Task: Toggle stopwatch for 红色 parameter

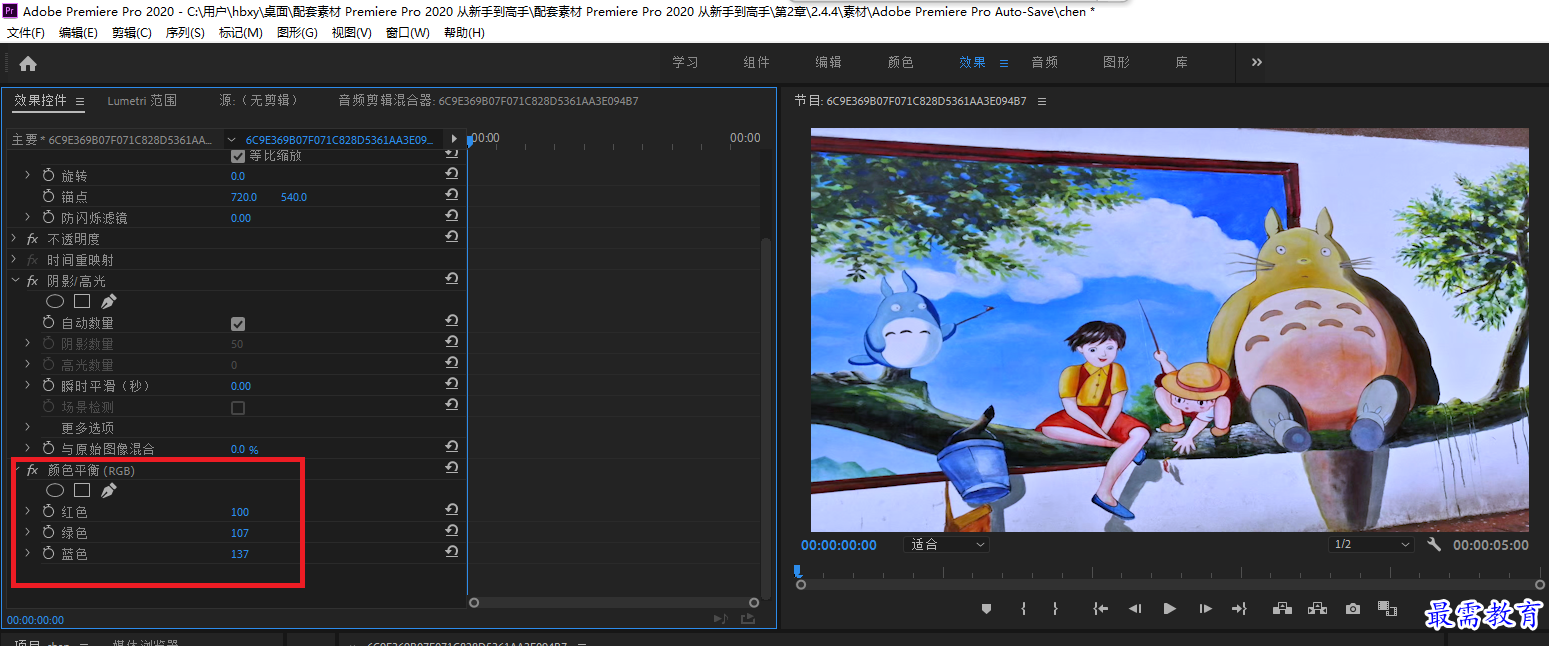Action: 49,512
